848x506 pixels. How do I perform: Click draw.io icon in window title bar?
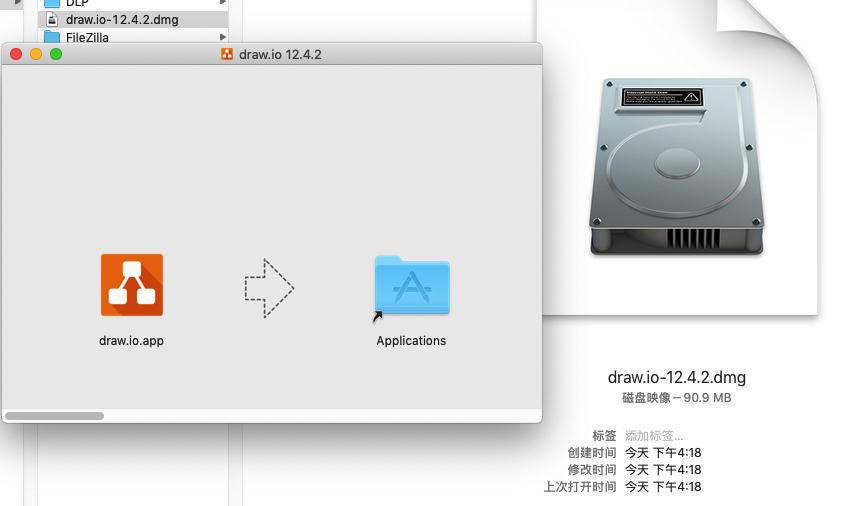[227, 54]
